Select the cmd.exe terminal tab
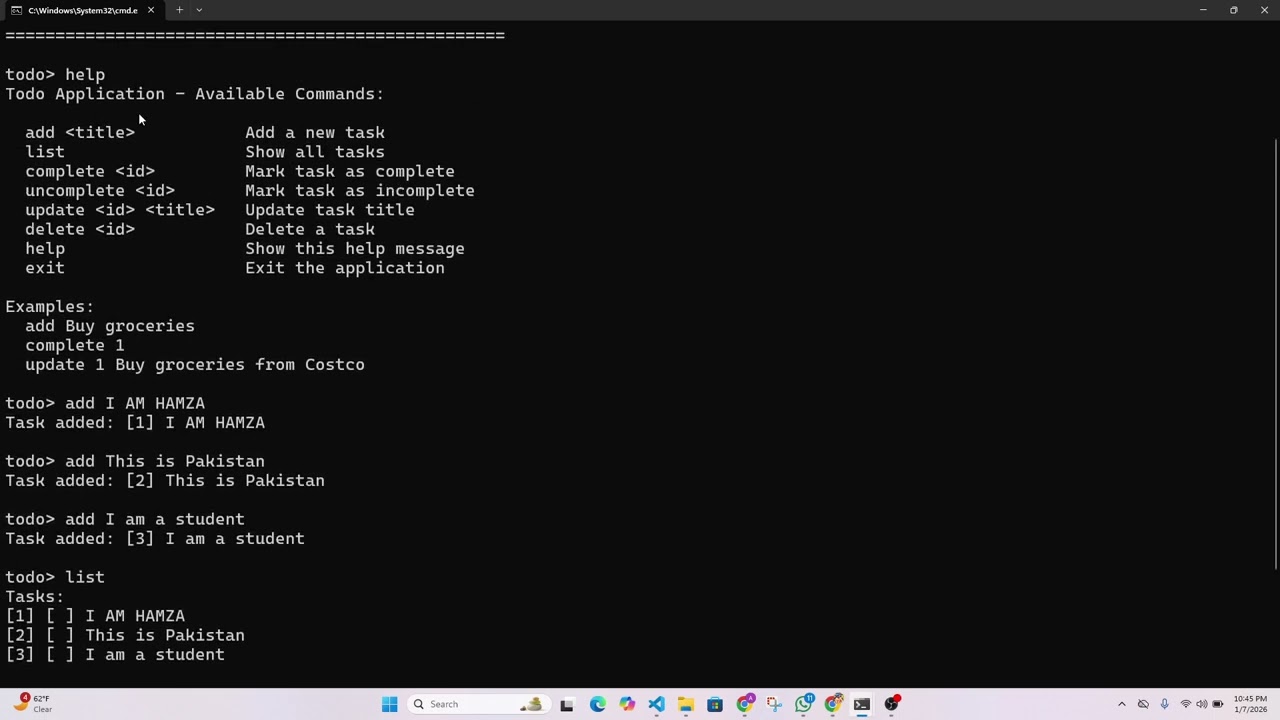 (x=82, y=10)
